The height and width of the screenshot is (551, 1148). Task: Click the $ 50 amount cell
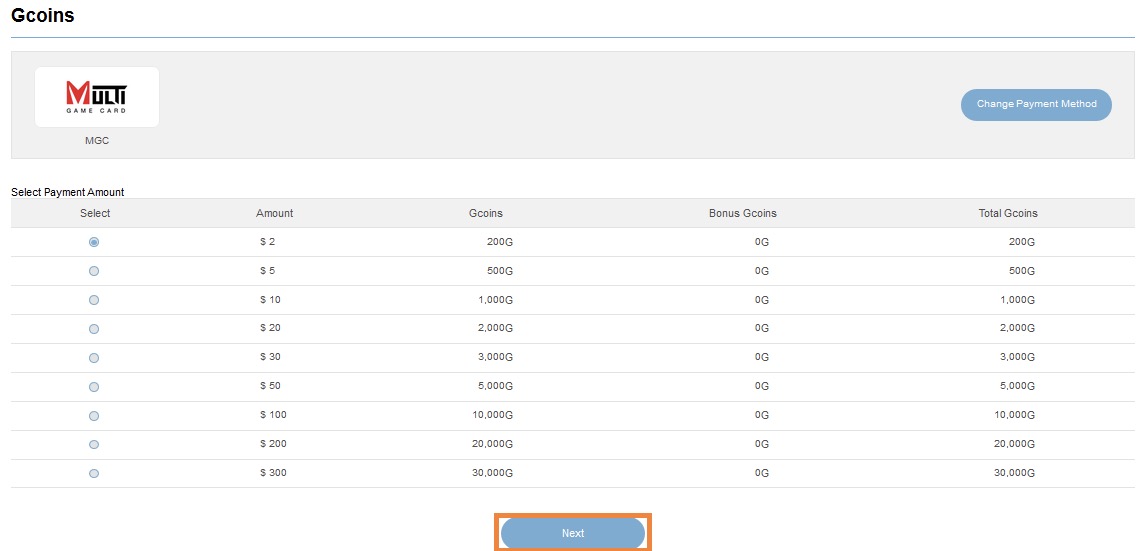pyautogui.click(x=270, y=386)
